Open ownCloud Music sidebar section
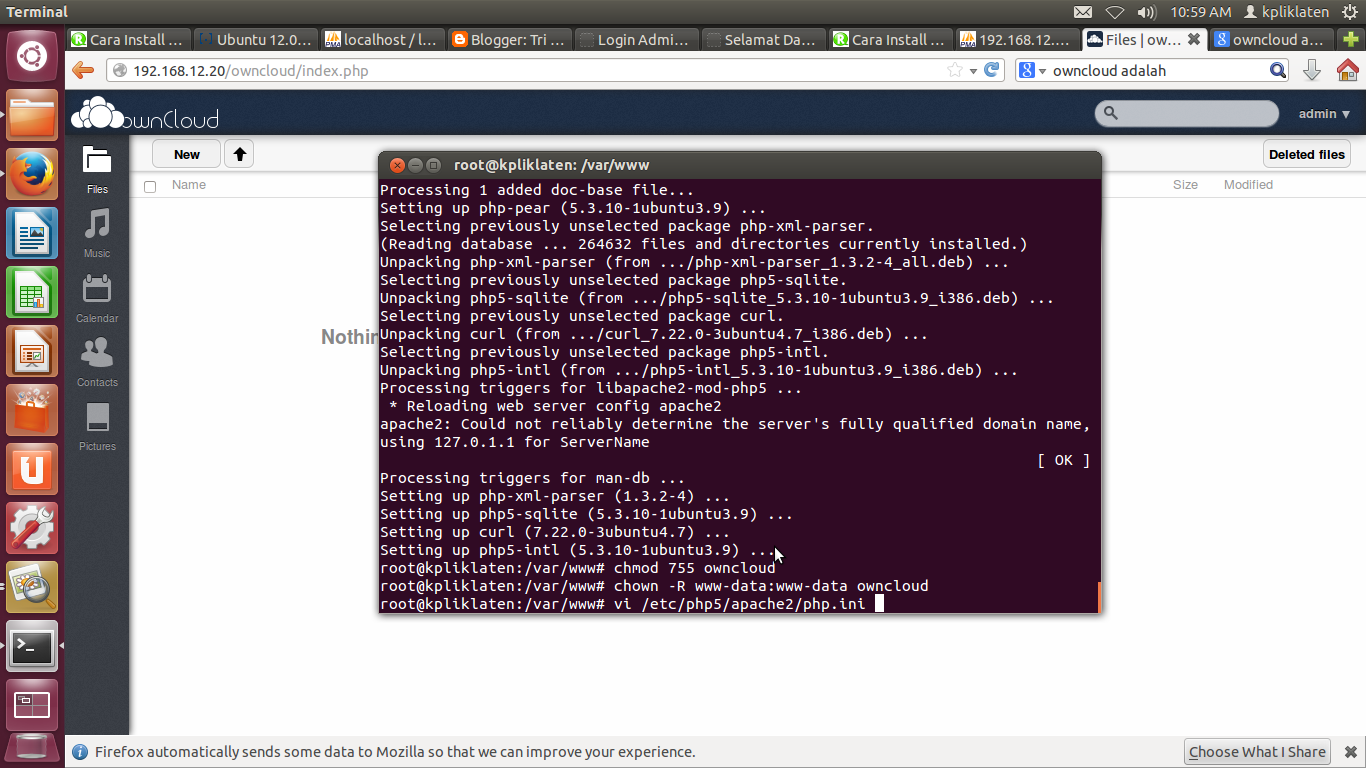 pyautogui.click(x=97, y=233)
